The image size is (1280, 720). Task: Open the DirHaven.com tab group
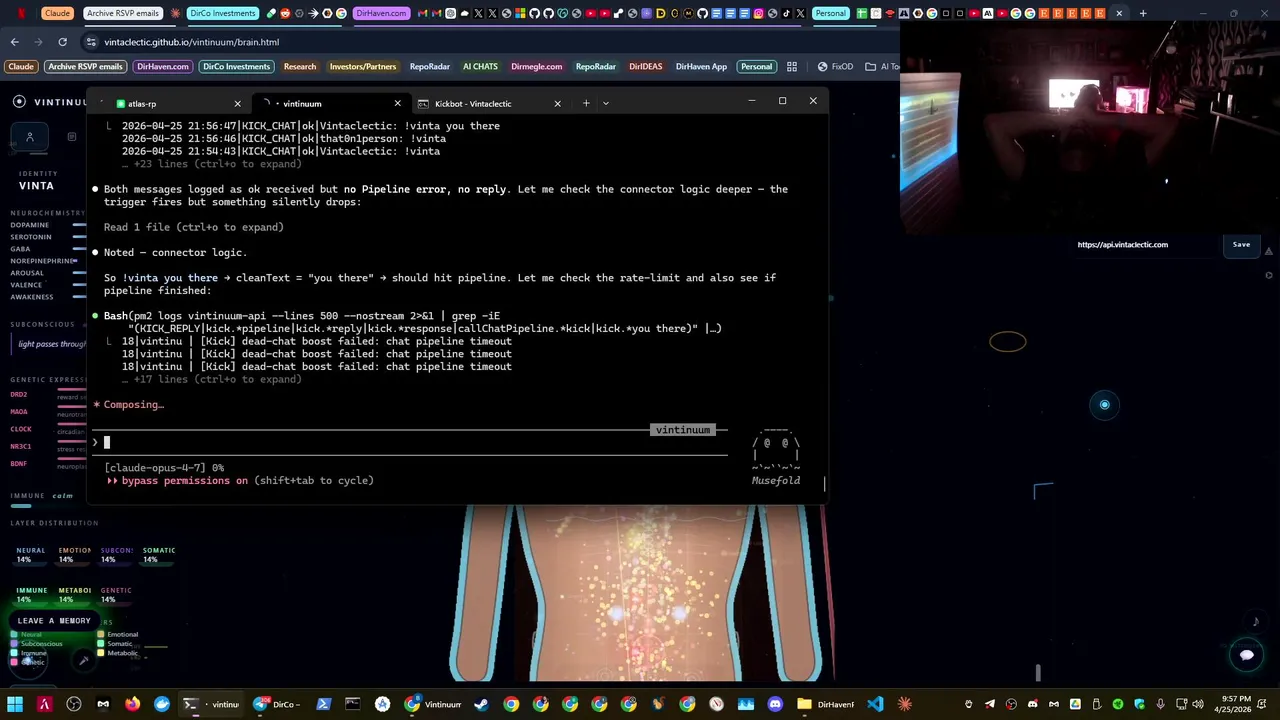click(x=381, y=13)
